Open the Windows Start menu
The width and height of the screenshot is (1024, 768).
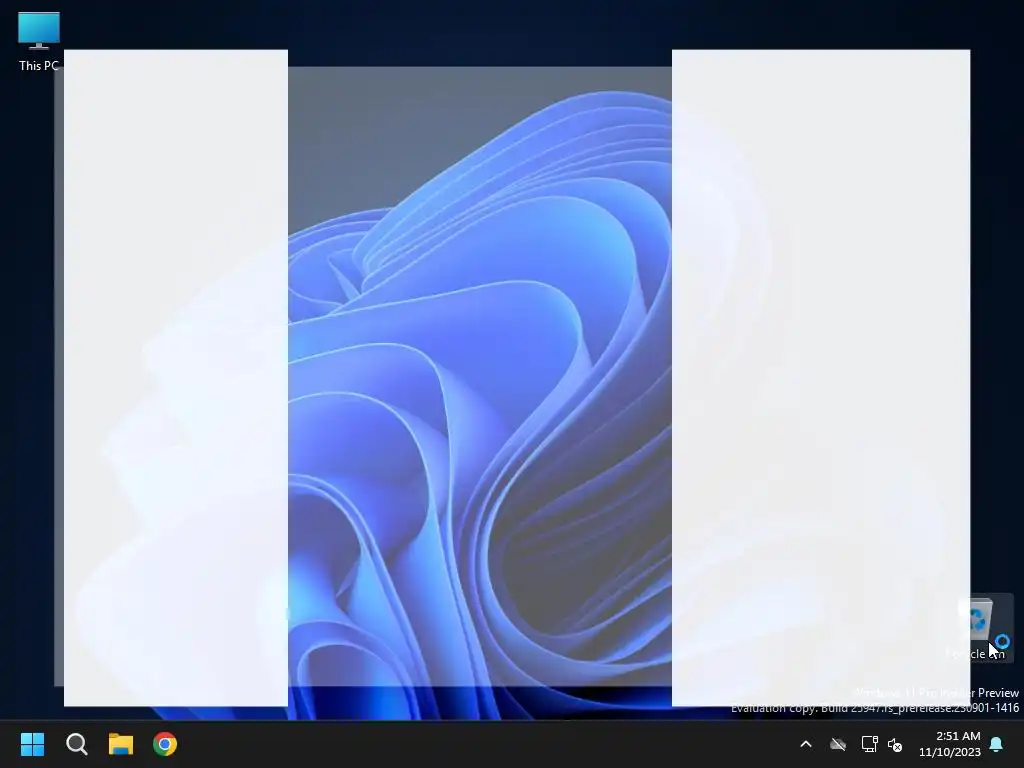click(32, 744)
